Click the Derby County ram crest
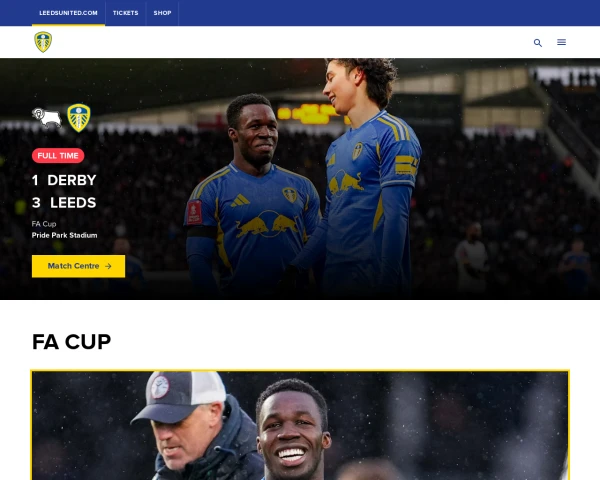The image size is (600, 480). [47, 118]
